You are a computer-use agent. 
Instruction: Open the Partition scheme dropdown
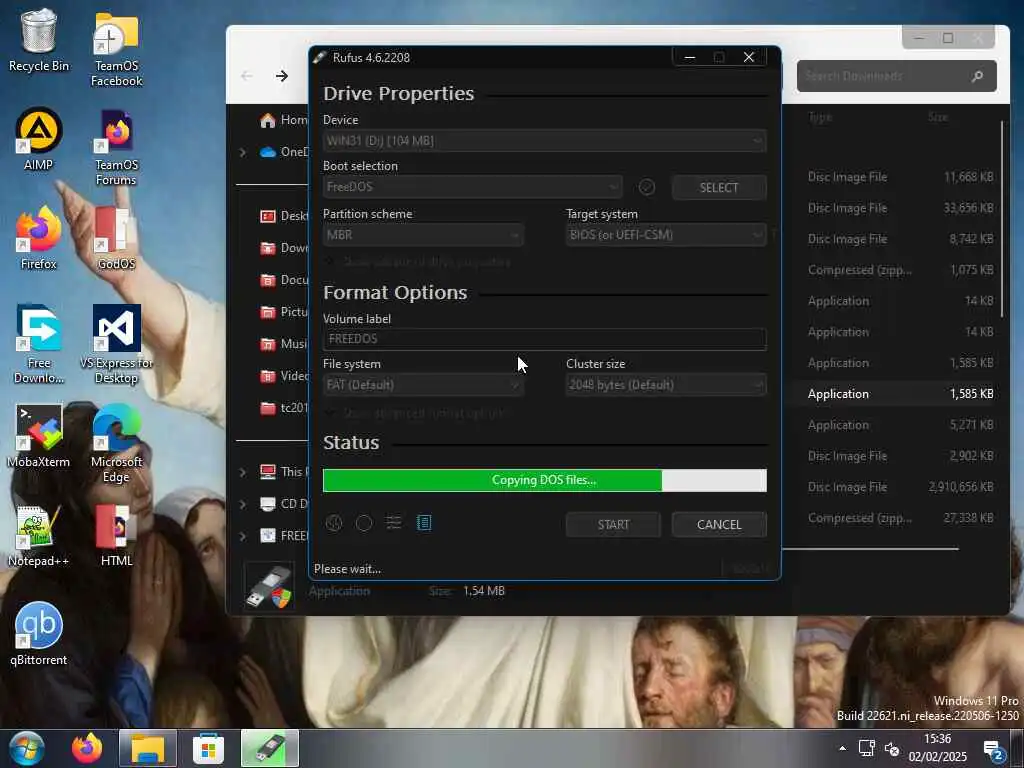tap(423, 234)
